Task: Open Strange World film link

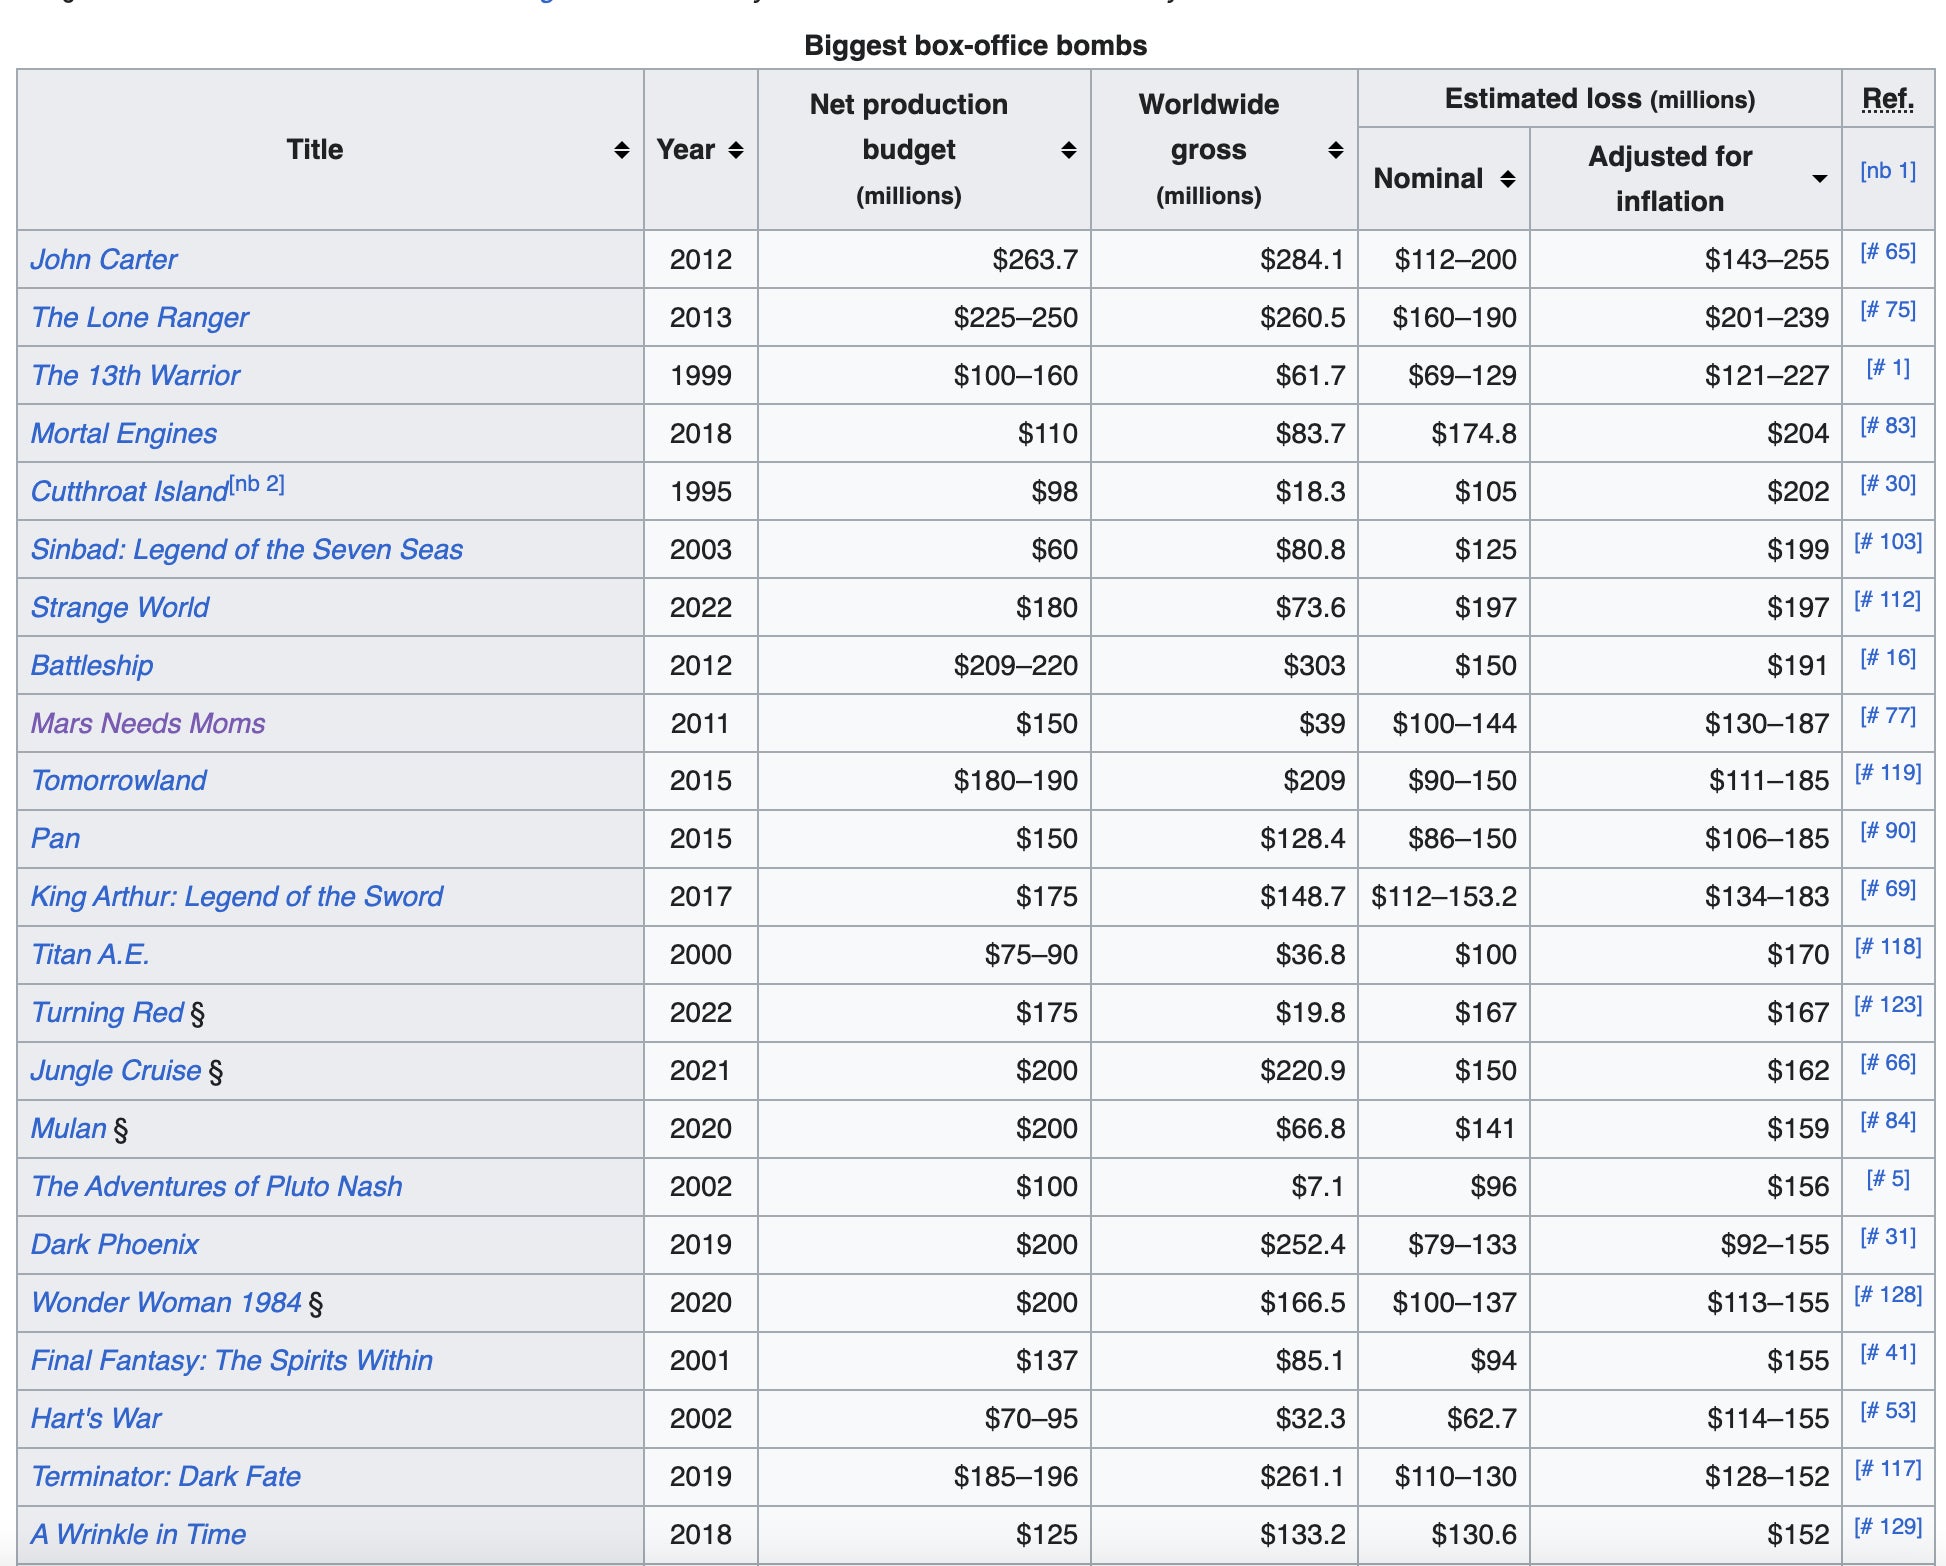Action: pos(120,608)
